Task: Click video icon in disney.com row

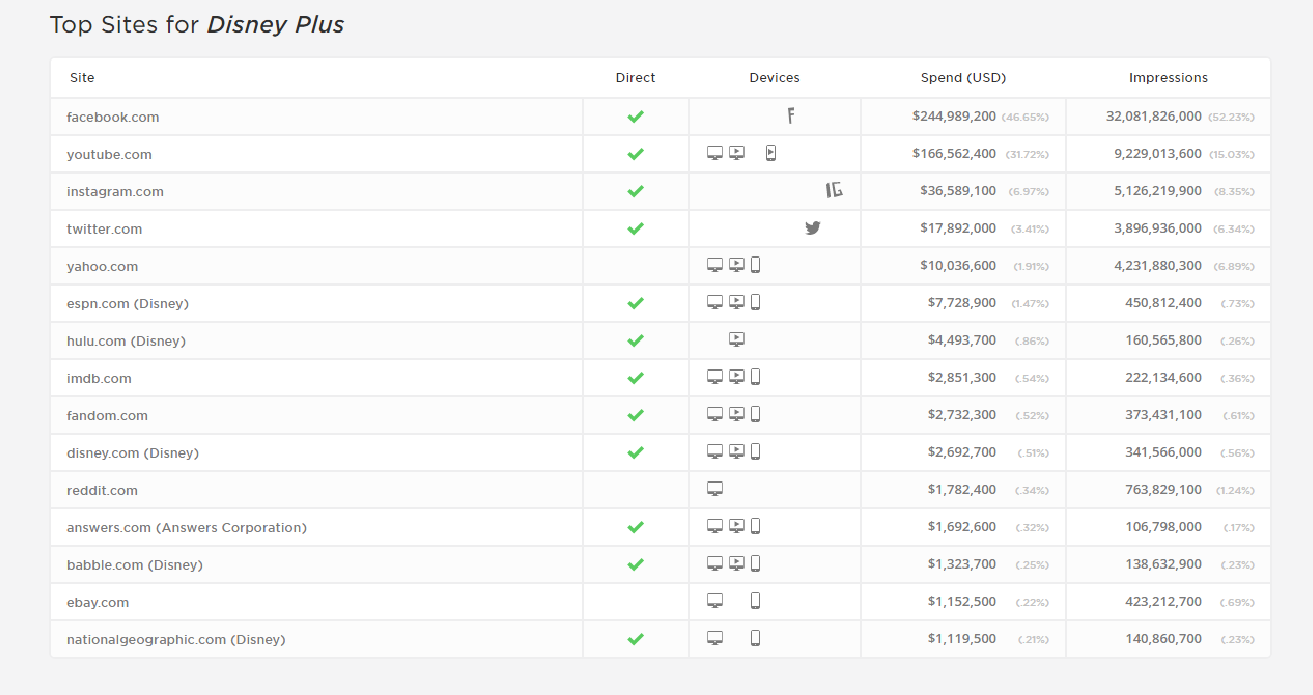Action: pos(737,452)
